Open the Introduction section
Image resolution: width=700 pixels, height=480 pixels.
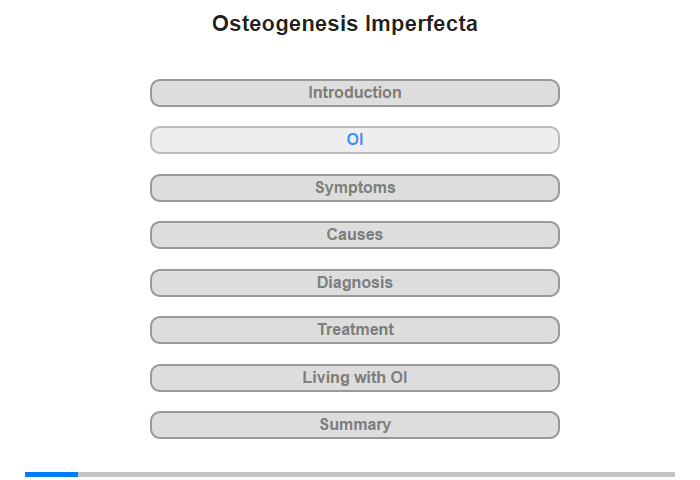(x=354, y=93)
